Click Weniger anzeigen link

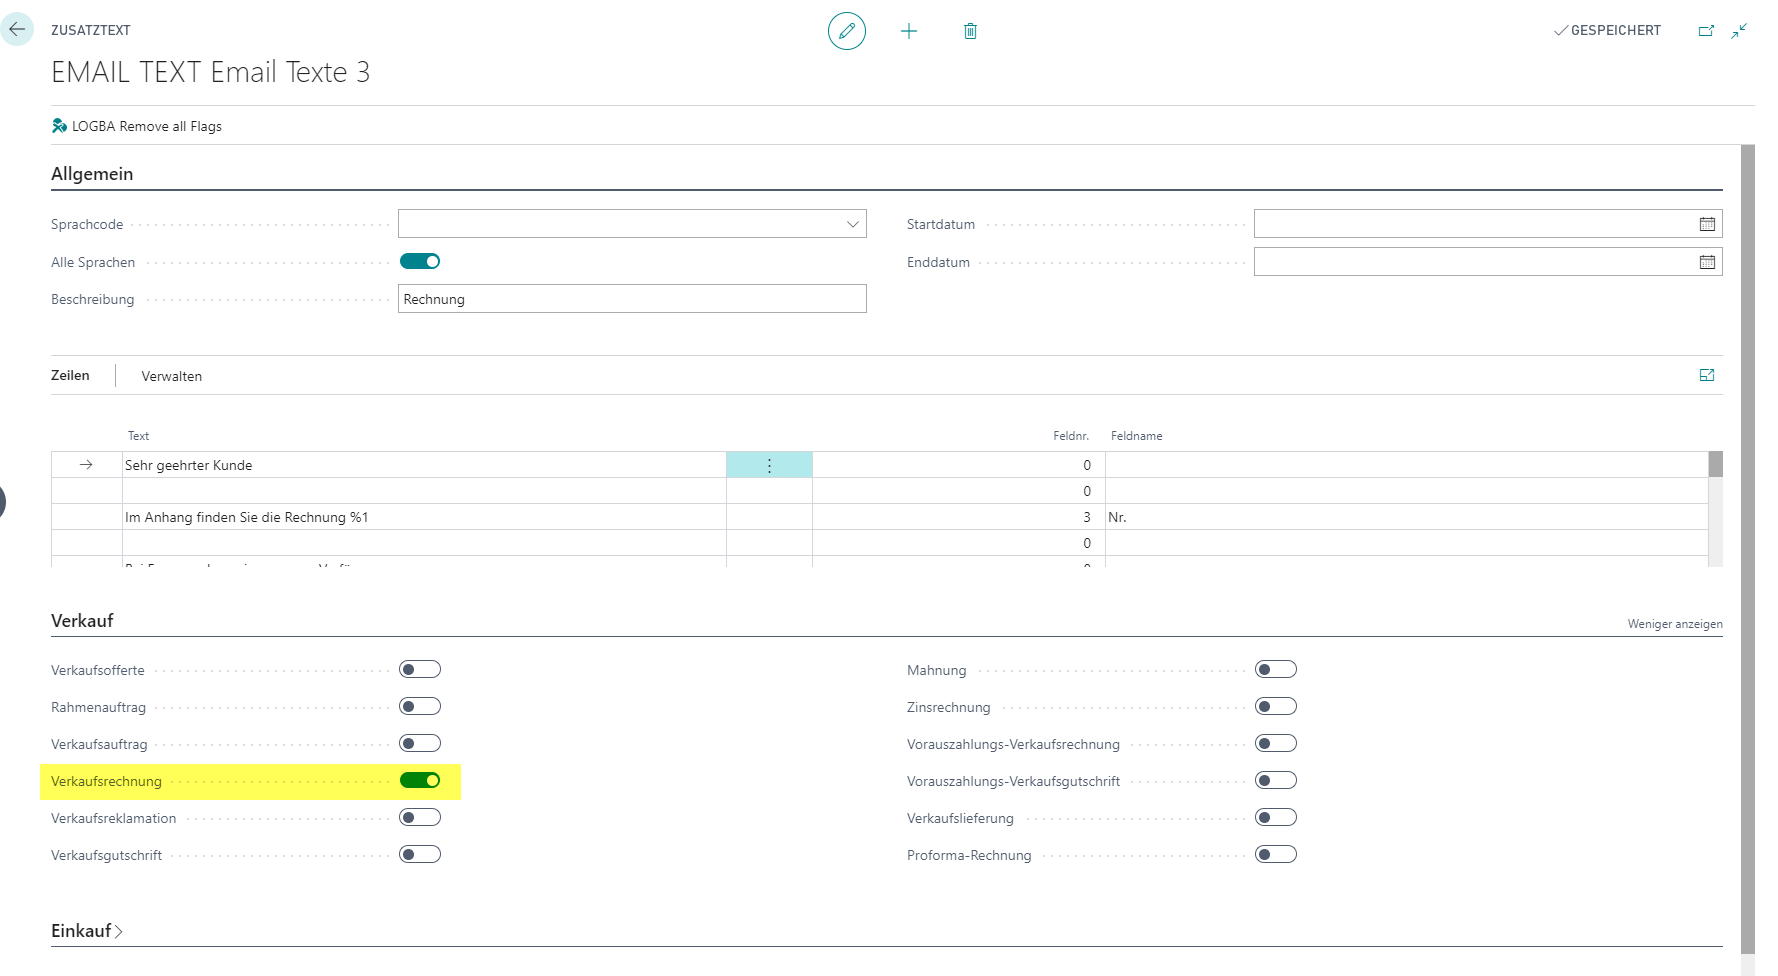pyautogui.click(x=1675, y=624)
